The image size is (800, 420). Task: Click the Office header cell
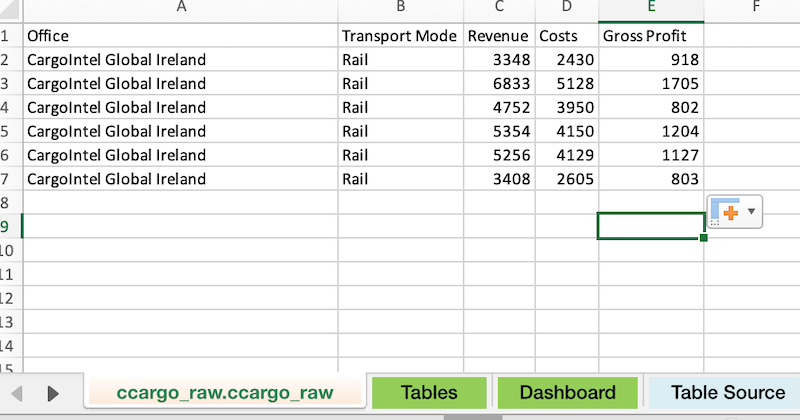[x=180, y=36]
